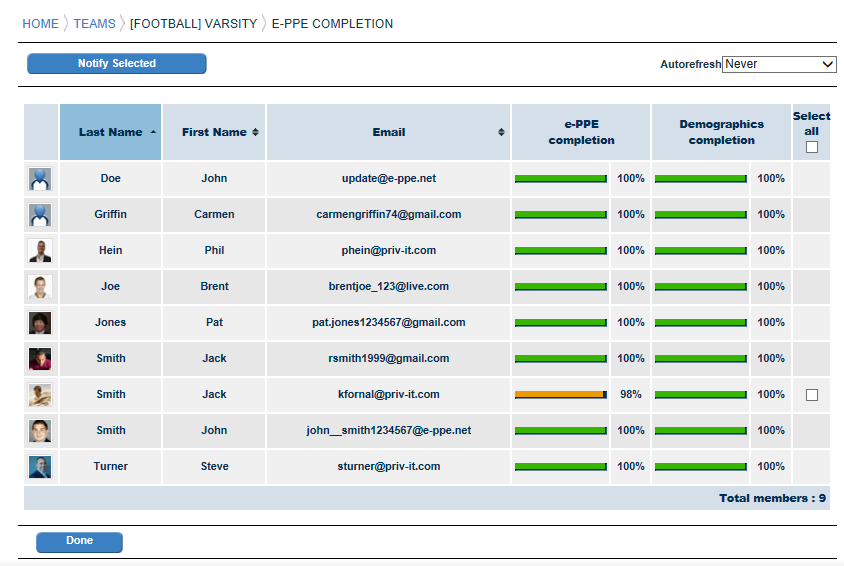The image size is (844, 566).
Task: Click last name Turner
Action: [110, 466]
